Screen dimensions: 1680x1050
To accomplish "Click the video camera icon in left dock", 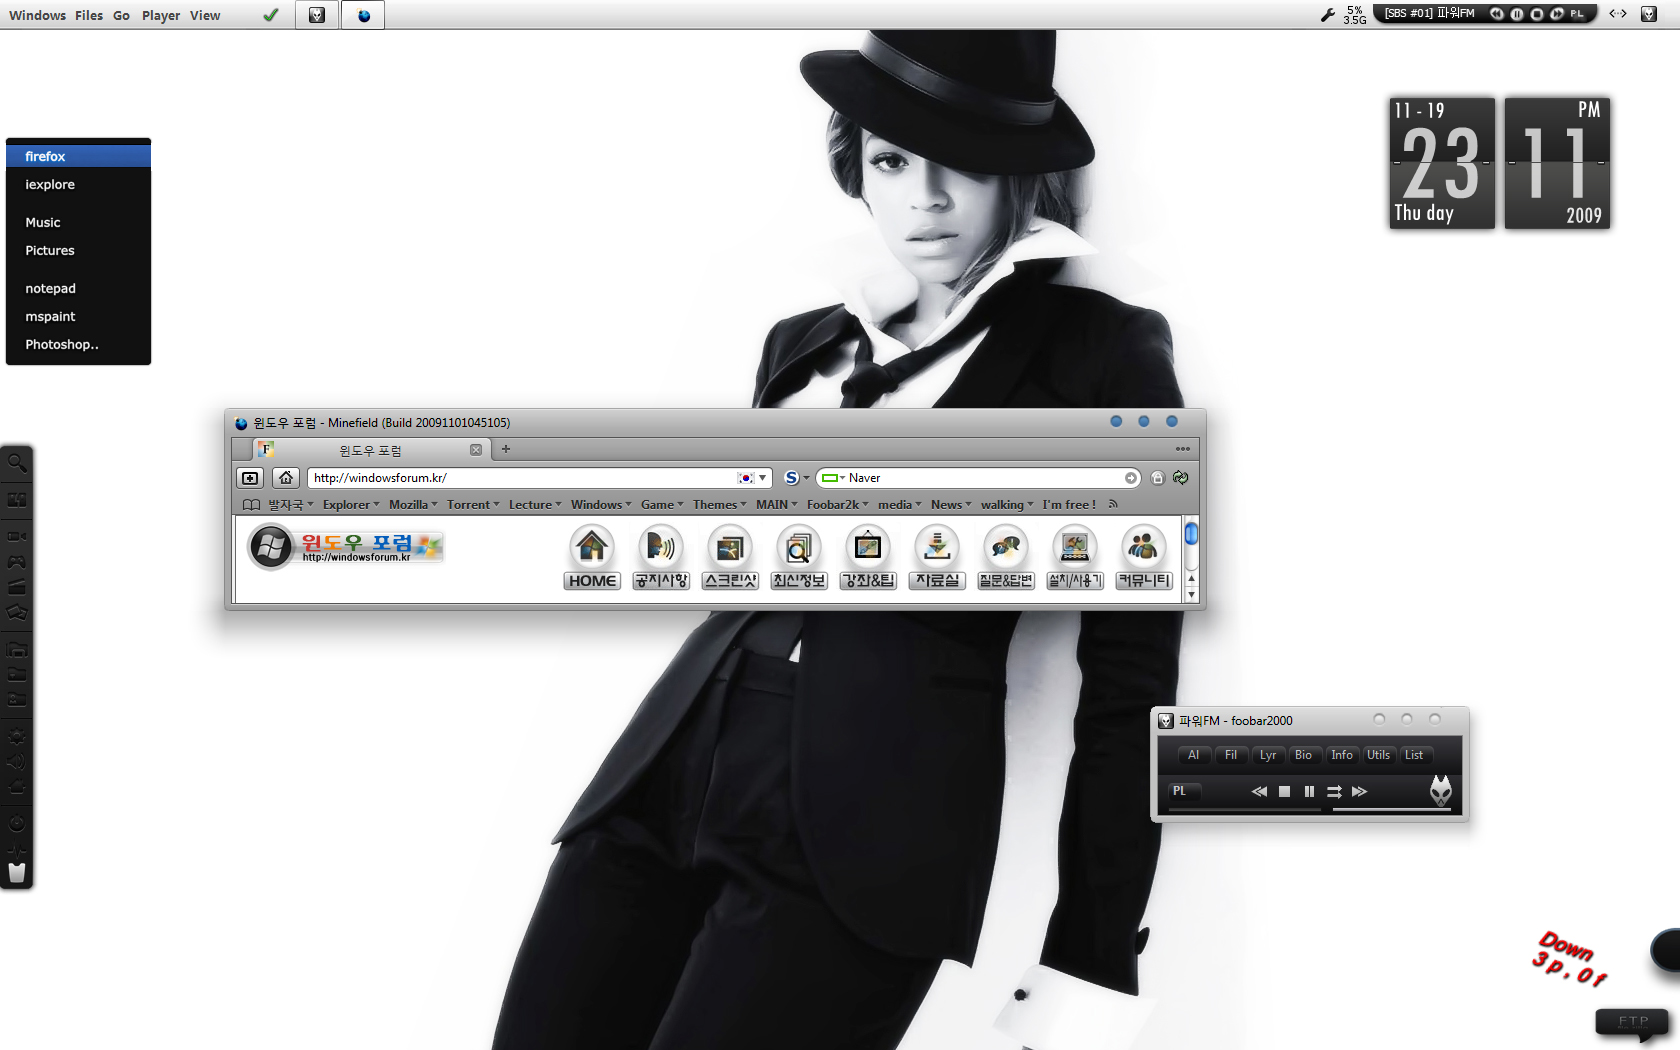I will pos(17,536).
